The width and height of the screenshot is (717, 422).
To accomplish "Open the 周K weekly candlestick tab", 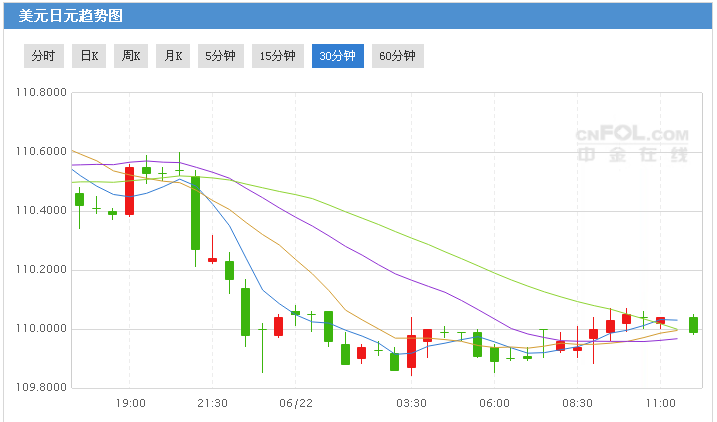I will point(132,56).
